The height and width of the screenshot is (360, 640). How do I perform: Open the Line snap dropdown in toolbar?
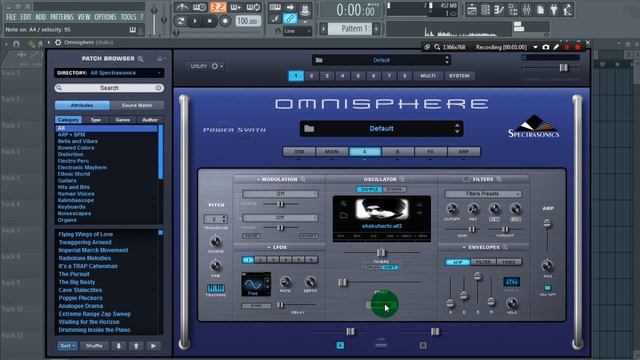coord(297,31)
